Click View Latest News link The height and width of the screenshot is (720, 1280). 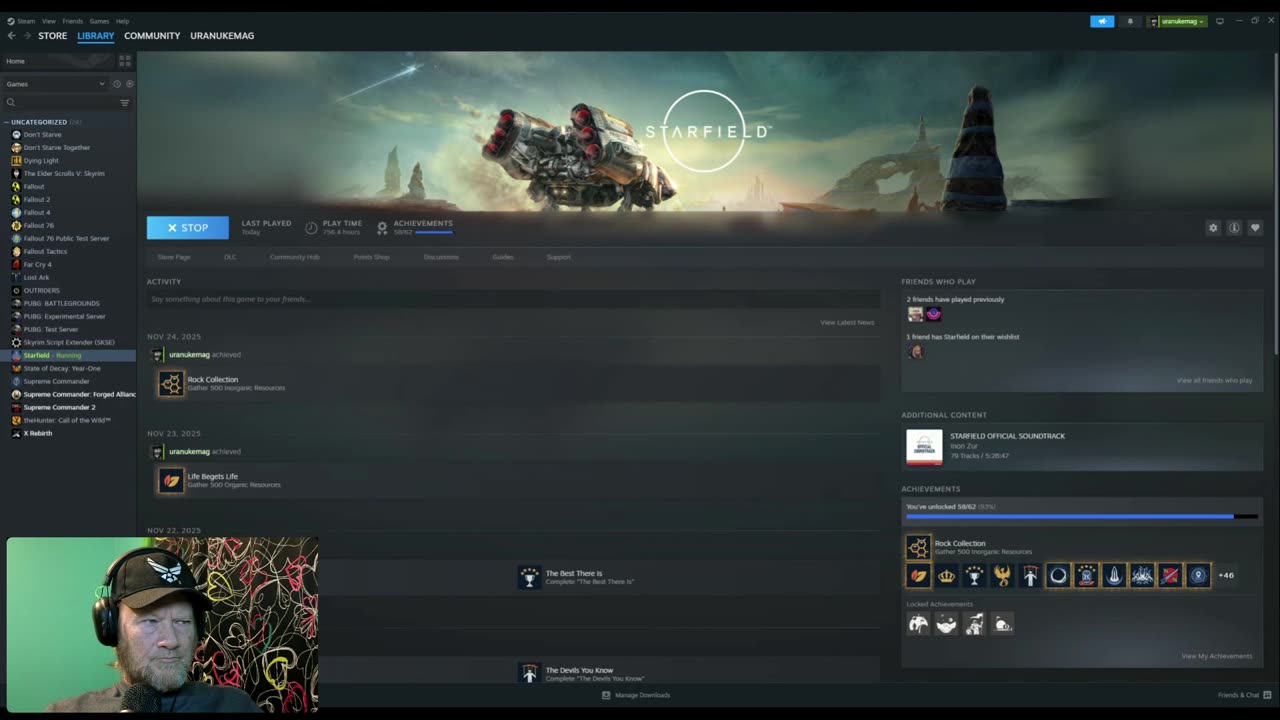pyautogui.click(x=847, y=322)
